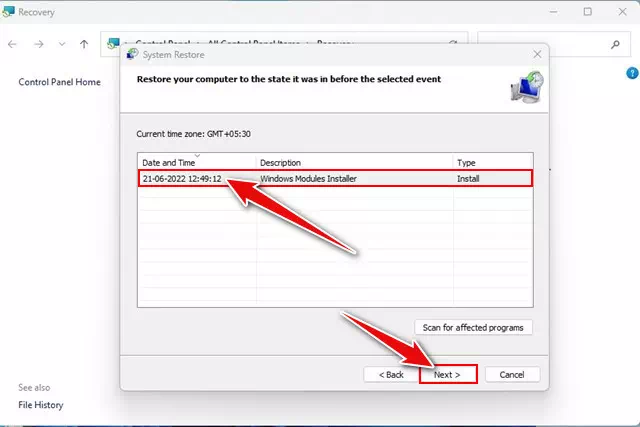Open recent locations dropdown in Recovery window
640x427 pixels.
coord(62,44)
